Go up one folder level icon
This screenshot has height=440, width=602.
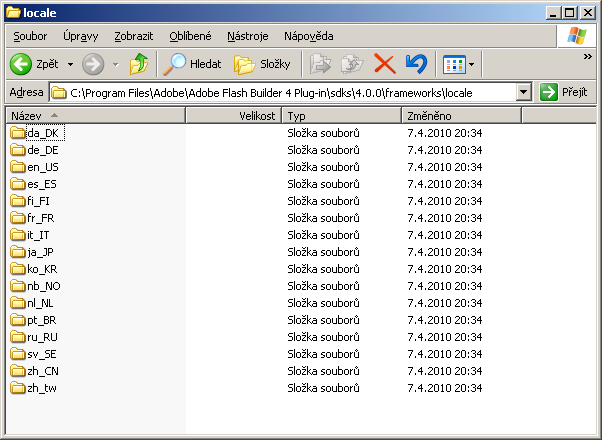coord(139,64)
